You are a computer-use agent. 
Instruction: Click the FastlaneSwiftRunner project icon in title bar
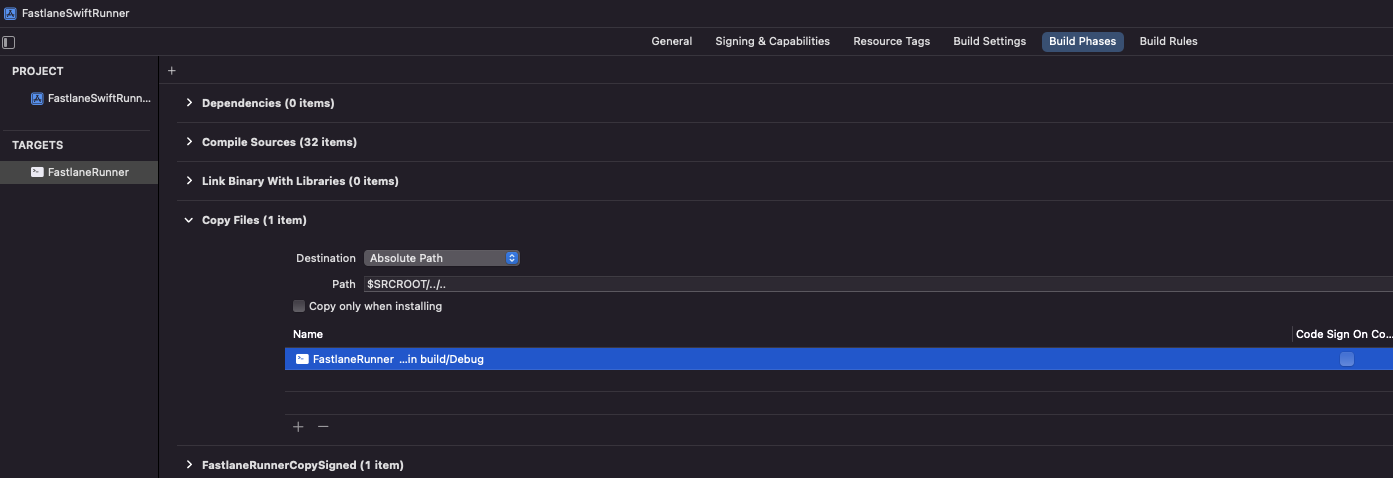coord(10,13)
